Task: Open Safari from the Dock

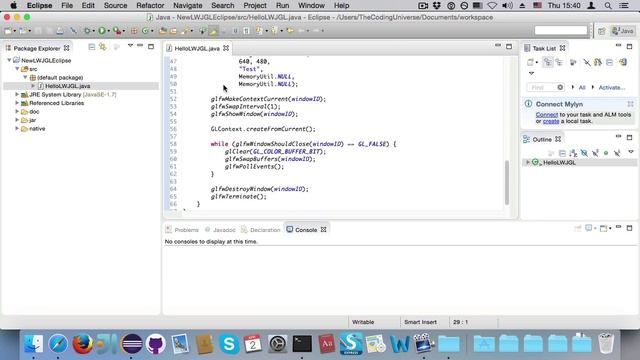Action: (x=58, y=343)
